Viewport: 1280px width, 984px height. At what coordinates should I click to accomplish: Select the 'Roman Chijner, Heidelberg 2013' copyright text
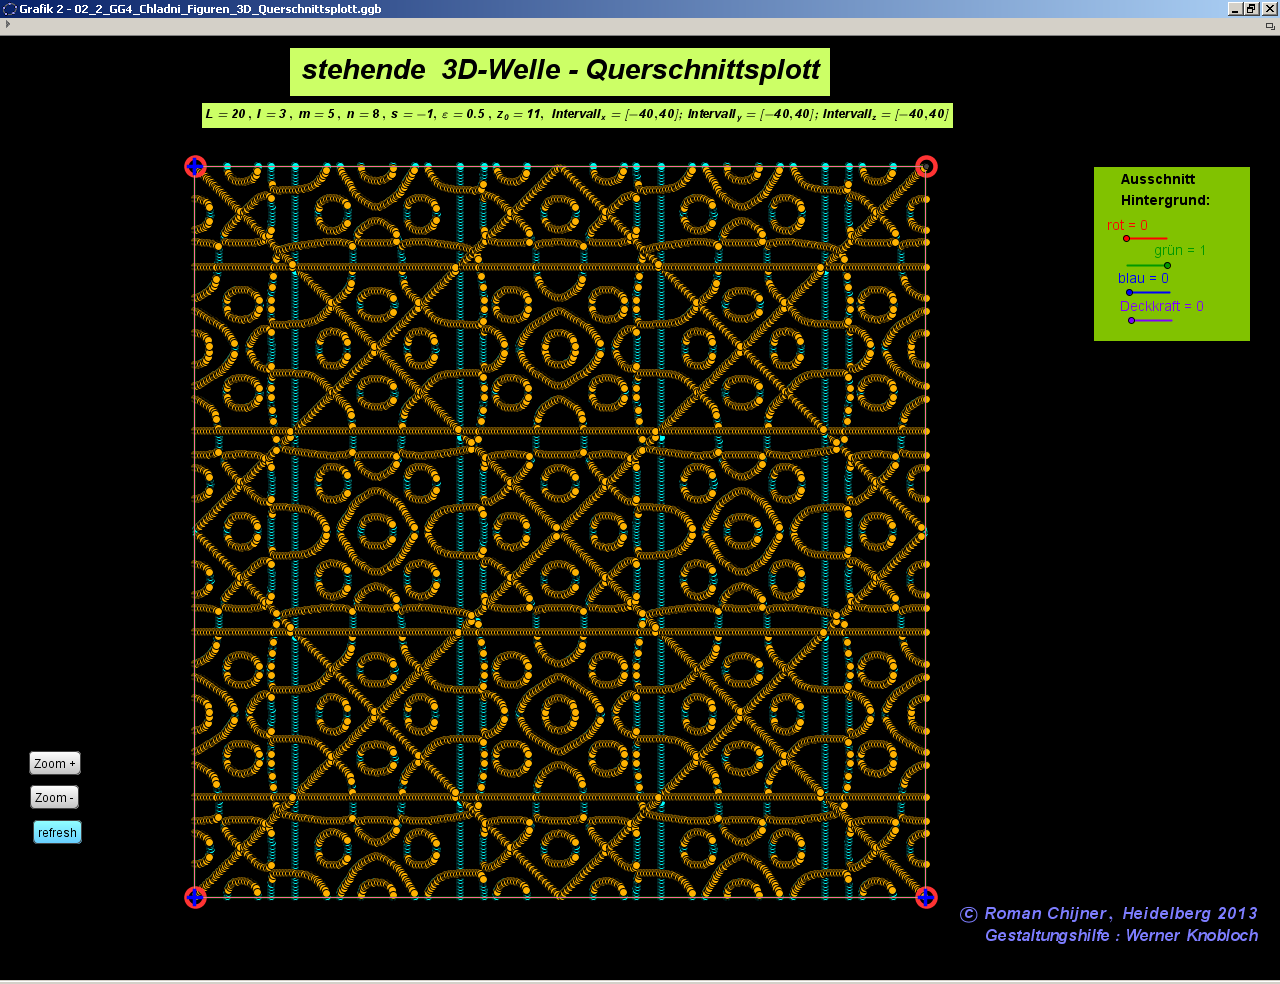pyautogui.click(x=1108, y=913)
